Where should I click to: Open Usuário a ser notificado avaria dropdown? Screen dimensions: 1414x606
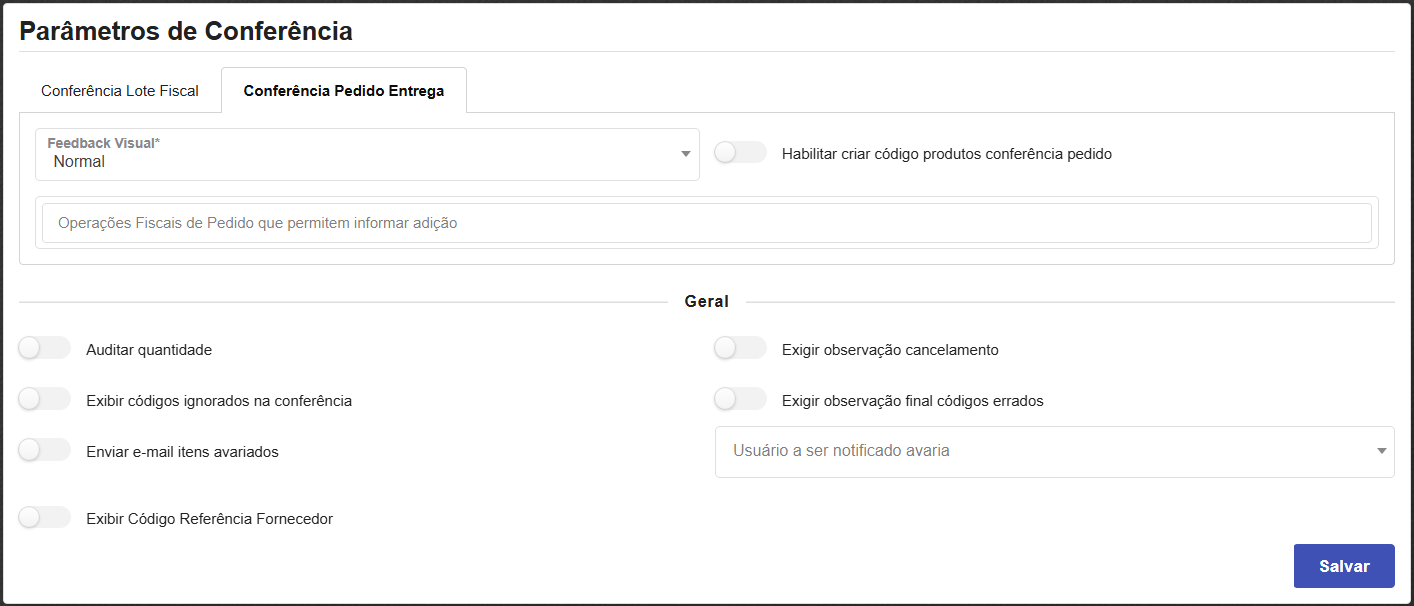1040,451
